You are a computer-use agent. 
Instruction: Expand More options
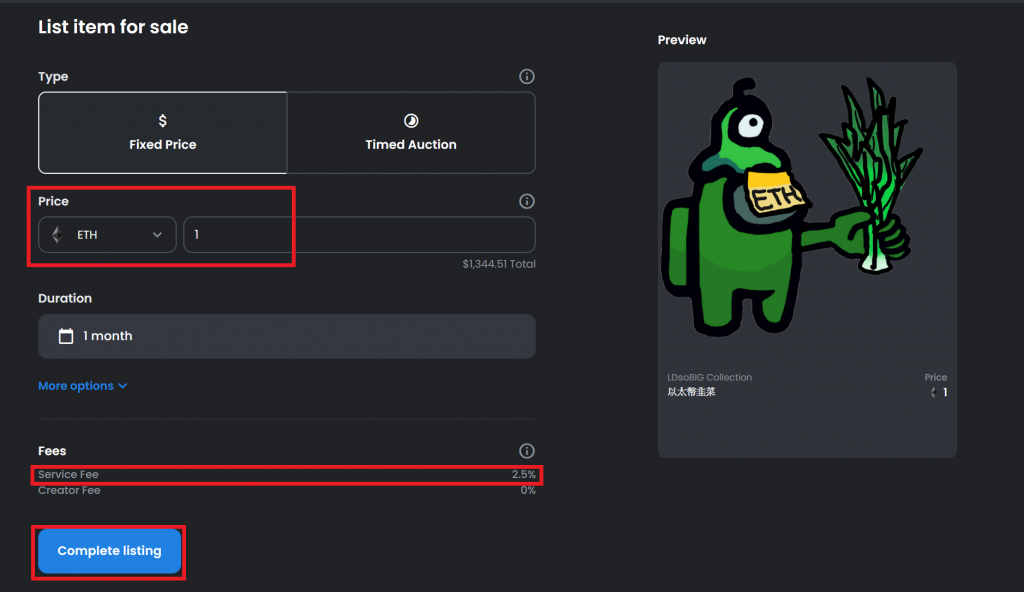82,386
